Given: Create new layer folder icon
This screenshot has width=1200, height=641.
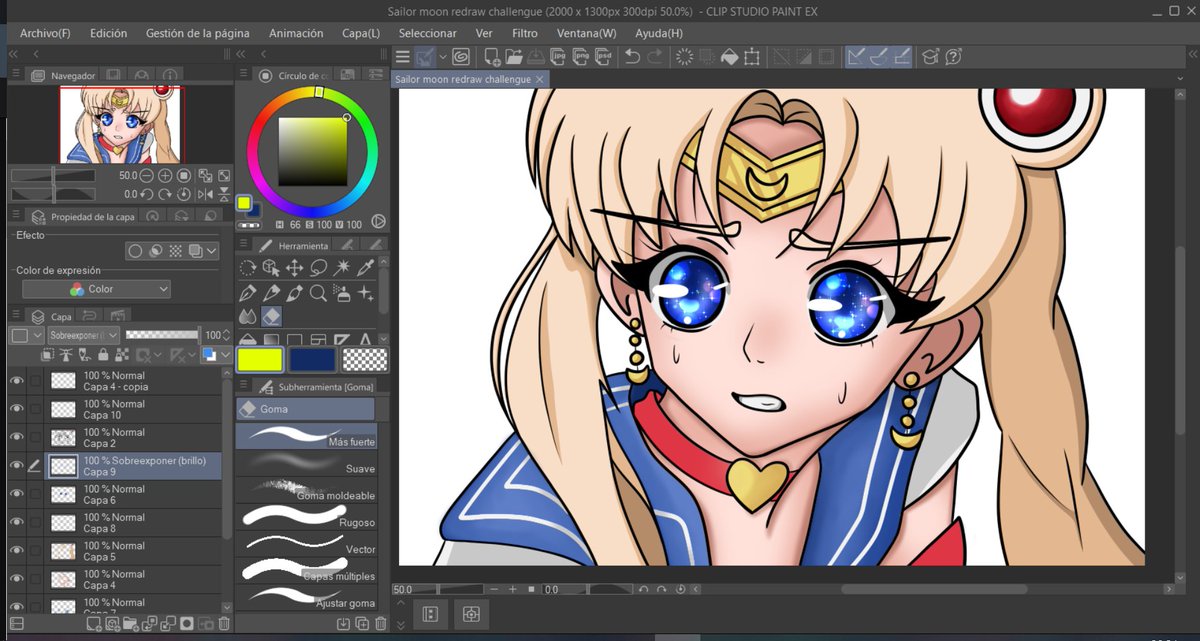Looking at the screenshot, I should [131, 624].
